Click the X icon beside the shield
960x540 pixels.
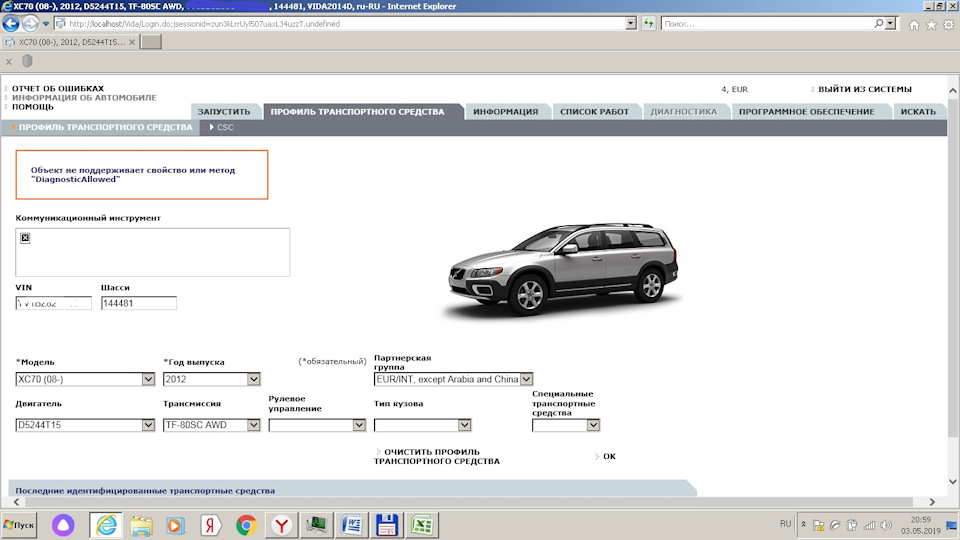coord(9,61)
